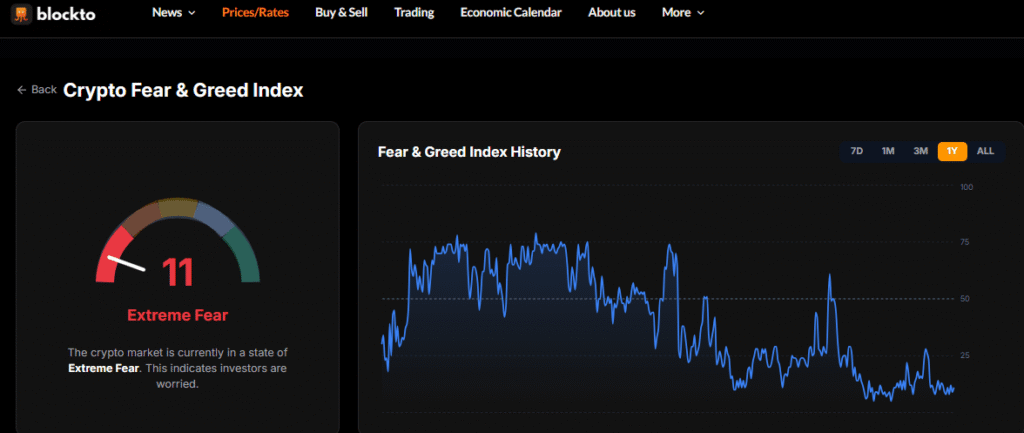Switch chart range to 7D
Image resolution: width=1024 pixels, height=433 pixels.
point(856,151)
